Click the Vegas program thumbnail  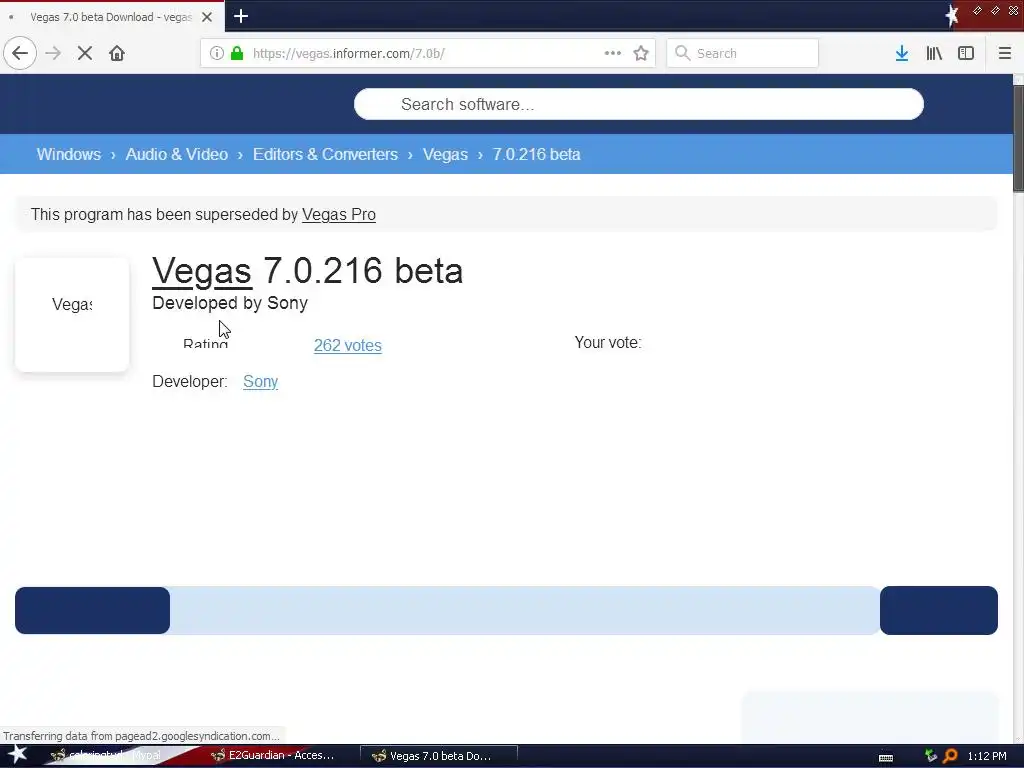pos(72,315)
